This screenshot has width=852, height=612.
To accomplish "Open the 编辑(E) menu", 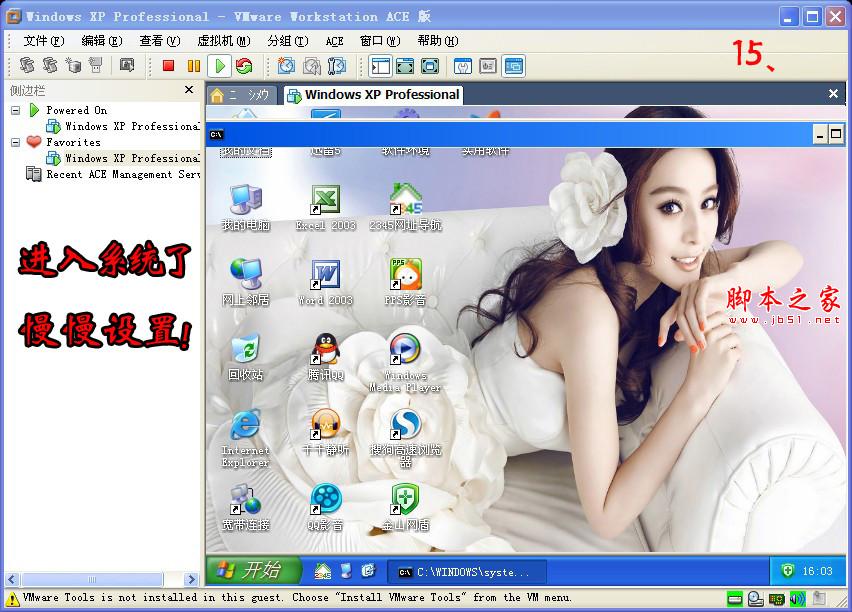I will pos(102,41).
